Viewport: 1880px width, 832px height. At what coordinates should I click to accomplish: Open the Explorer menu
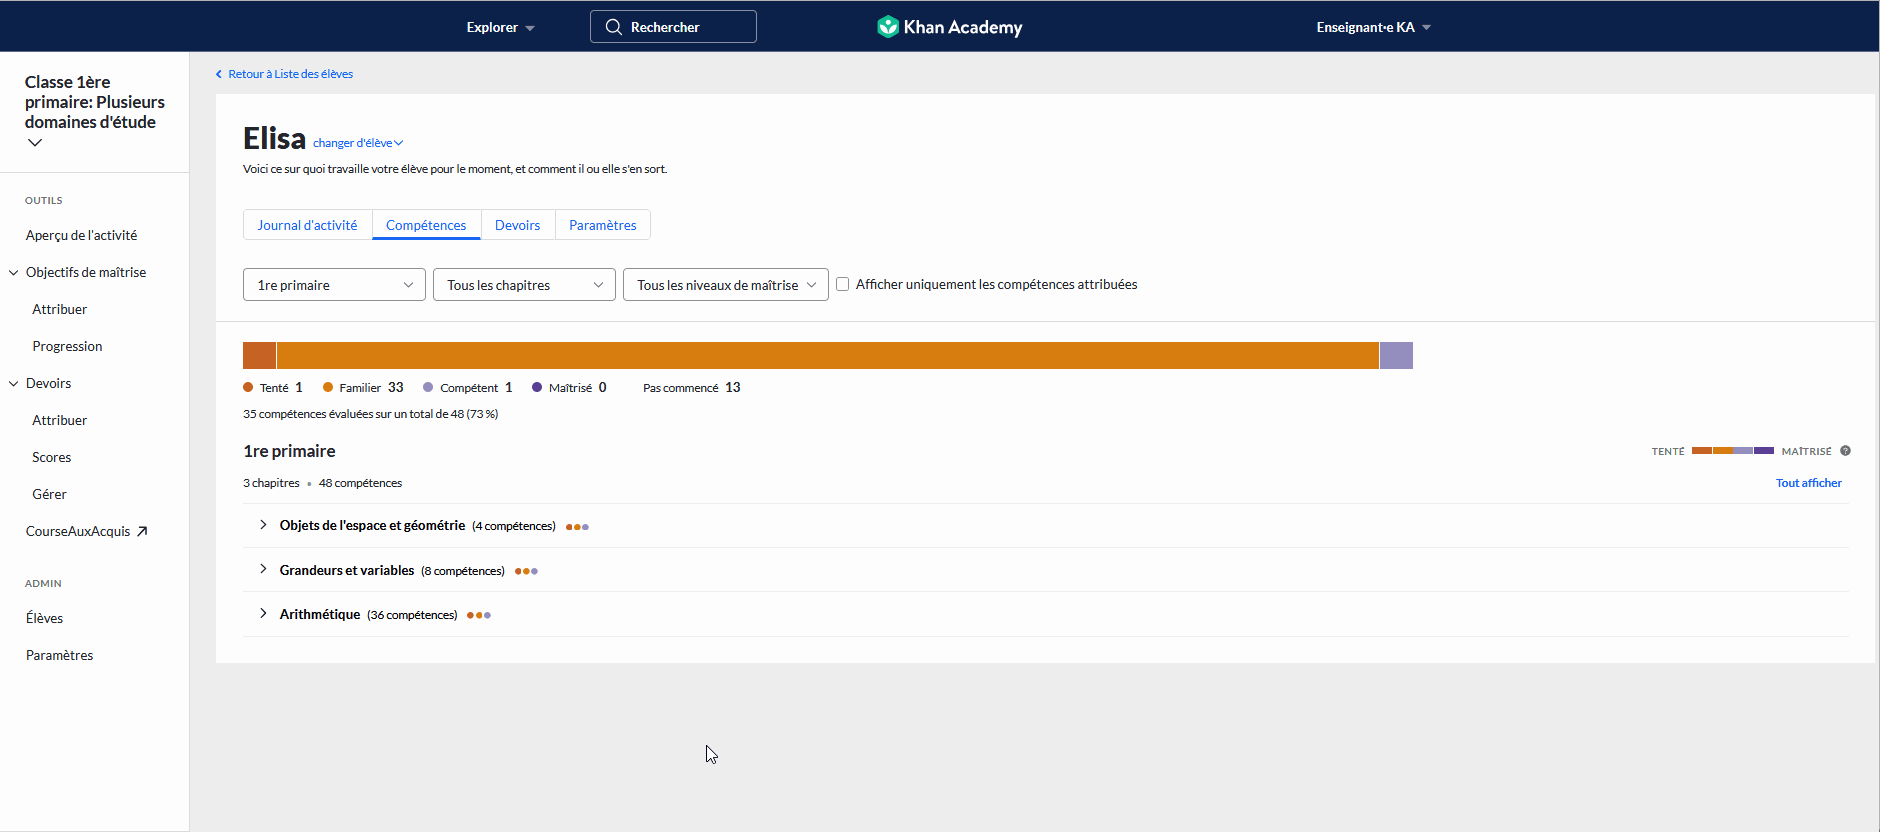(500, 27)
